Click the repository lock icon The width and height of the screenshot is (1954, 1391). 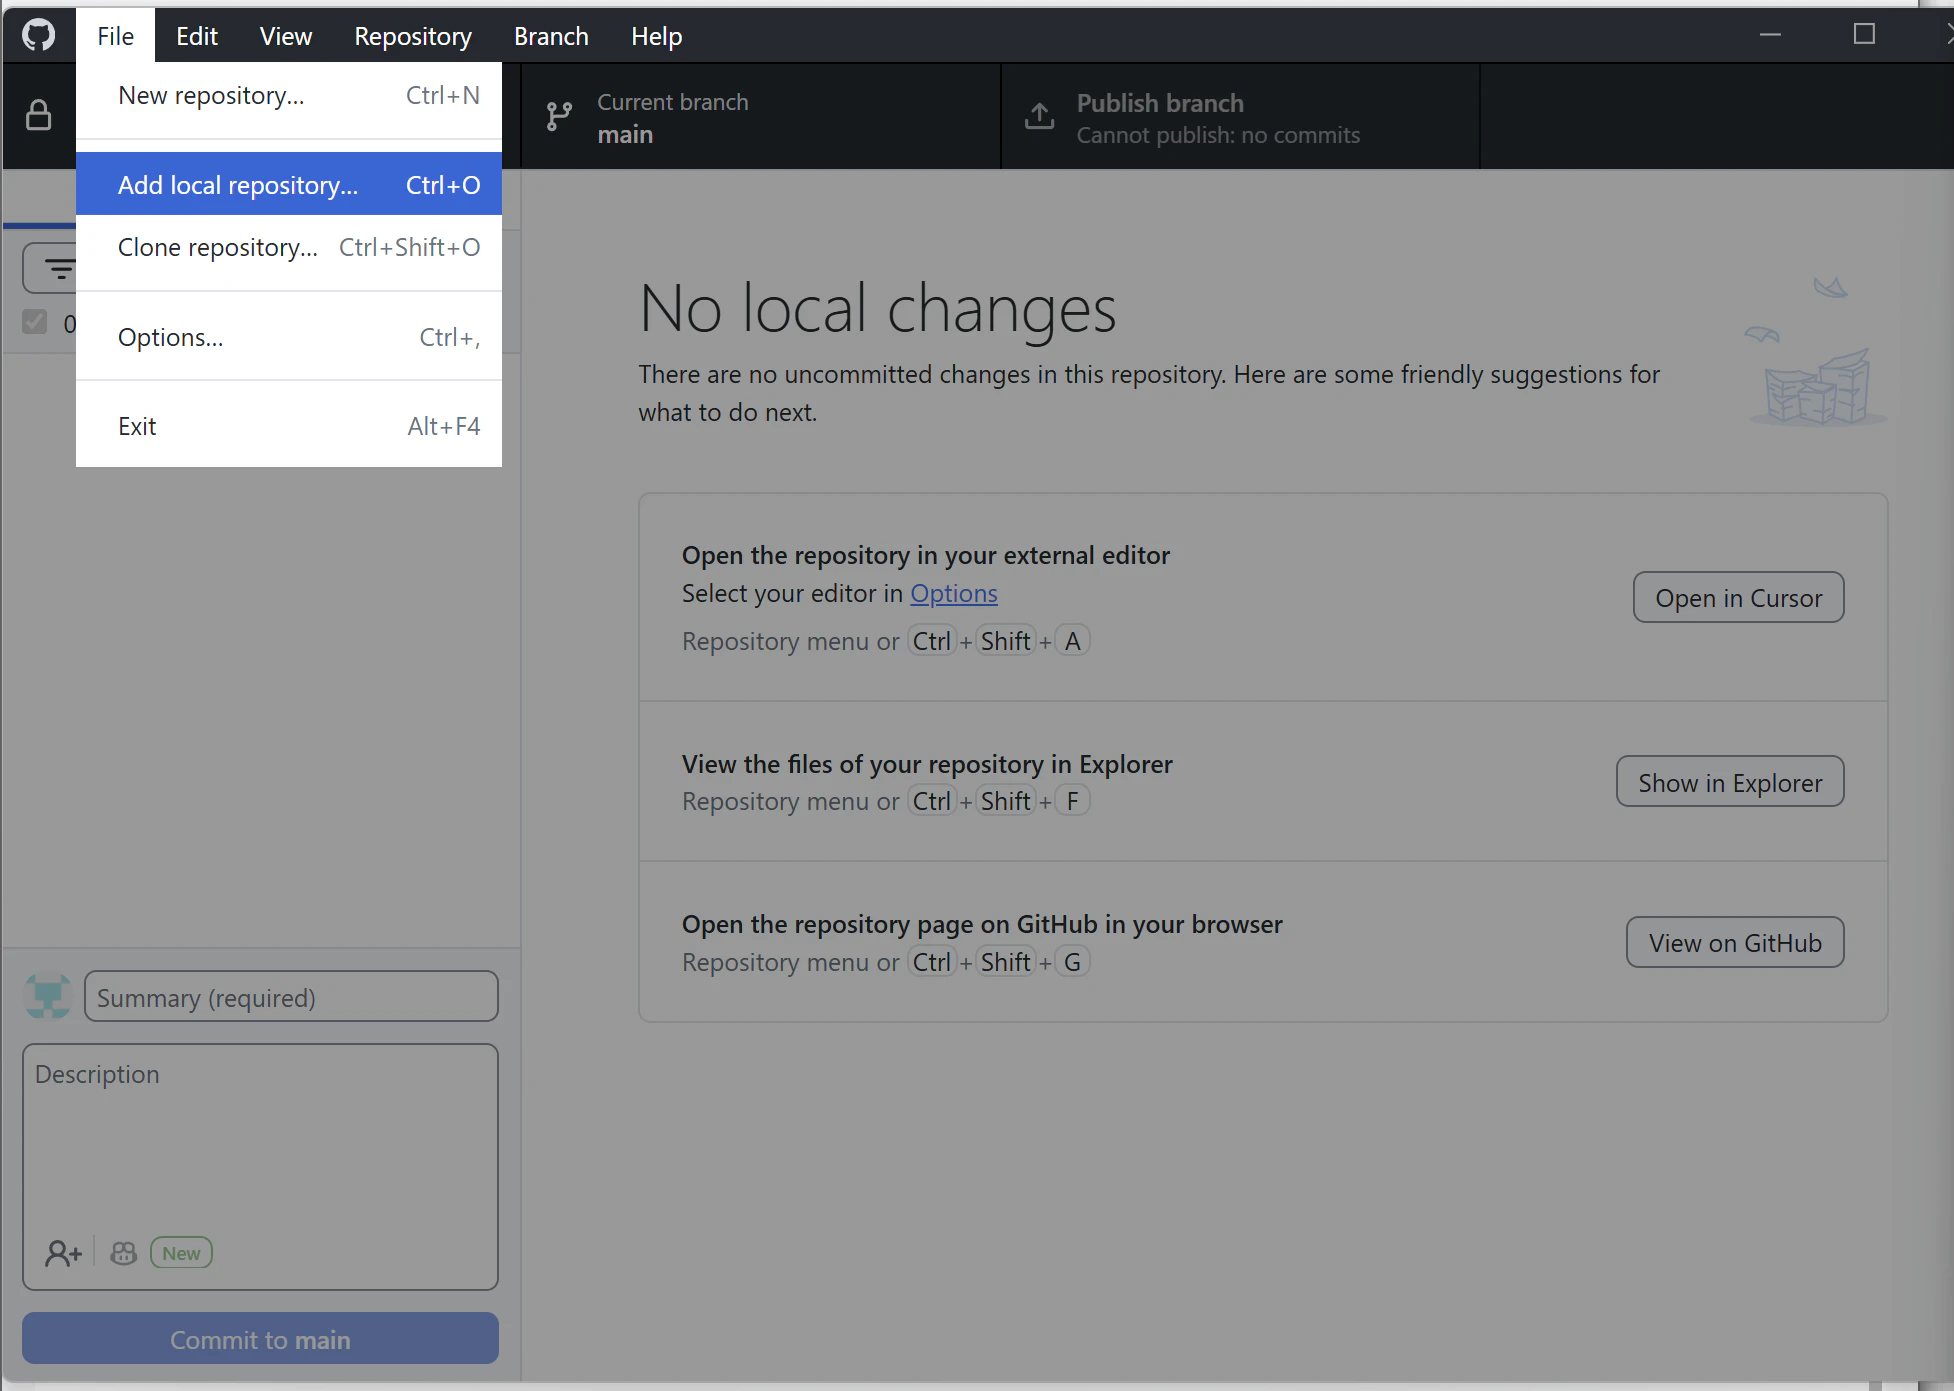38,116
